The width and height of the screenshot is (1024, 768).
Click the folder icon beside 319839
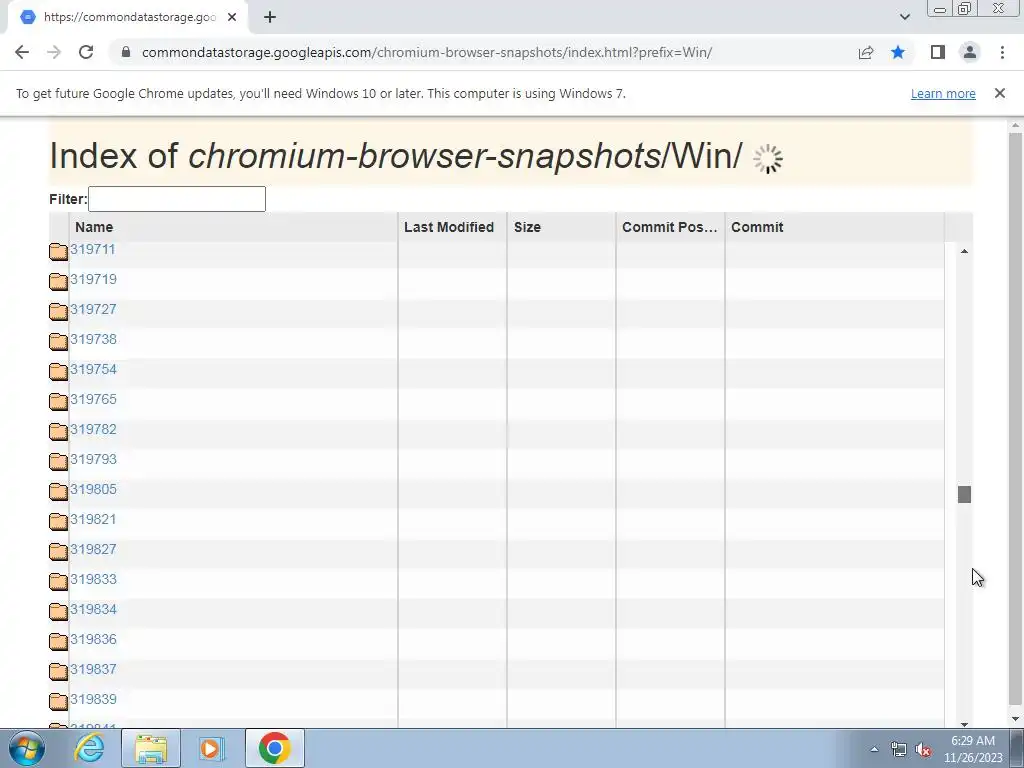point(58,702)
